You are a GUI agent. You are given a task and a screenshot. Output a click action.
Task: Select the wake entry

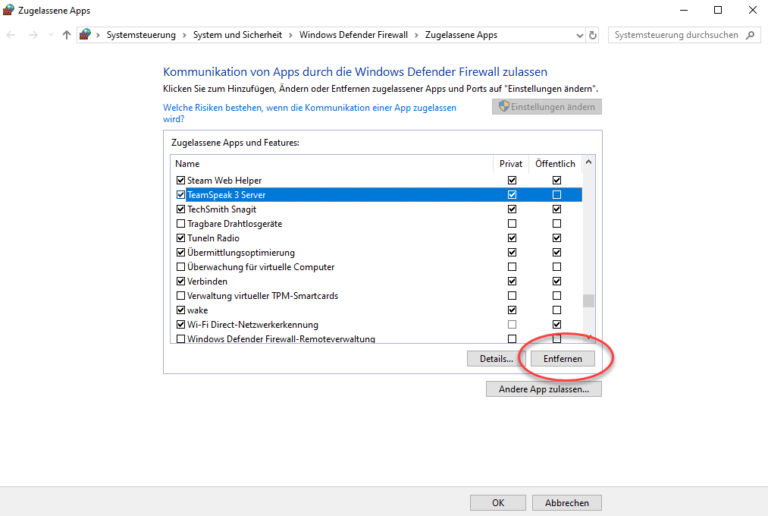(197, 310)
